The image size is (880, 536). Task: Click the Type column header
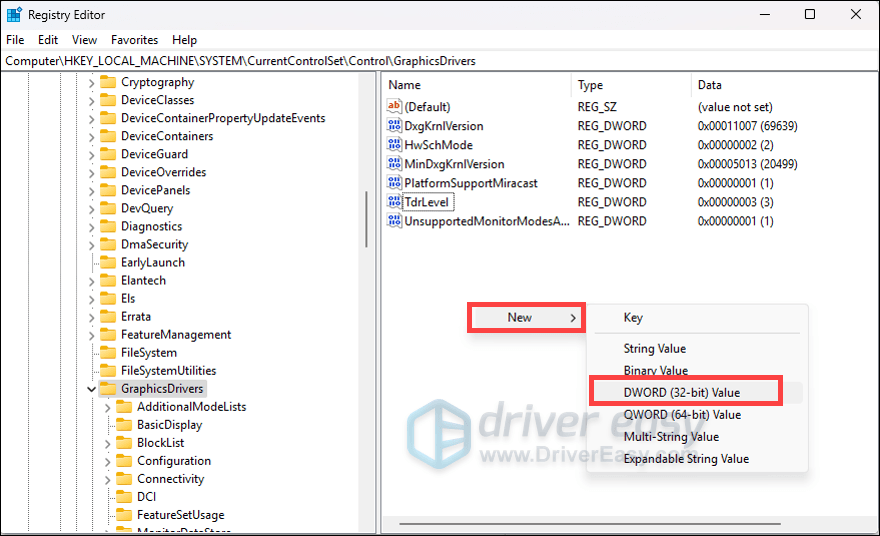tap(630, 85)
